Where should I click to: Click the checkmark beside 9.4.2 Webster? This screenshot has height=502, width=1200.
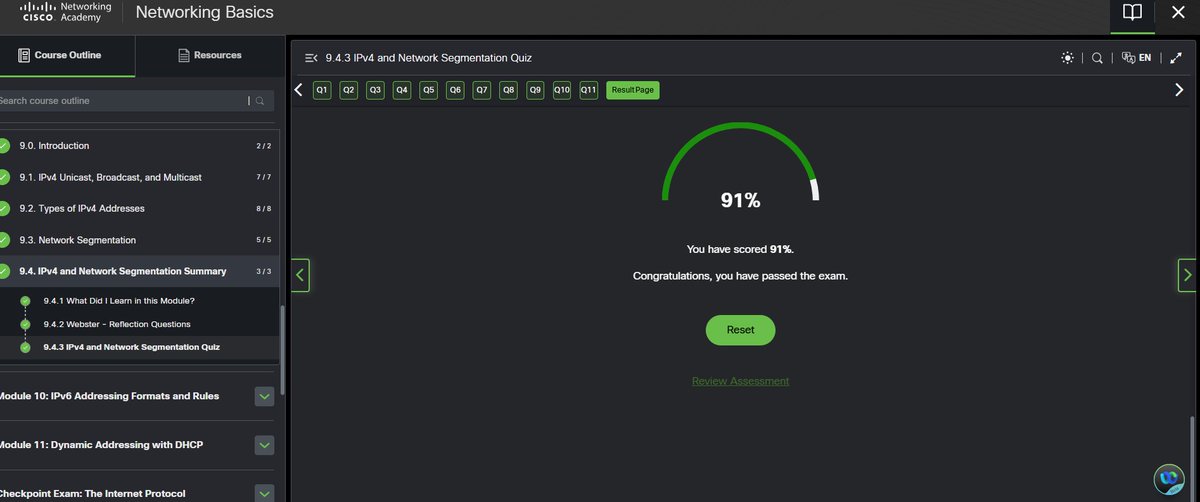tap(25, 324)
